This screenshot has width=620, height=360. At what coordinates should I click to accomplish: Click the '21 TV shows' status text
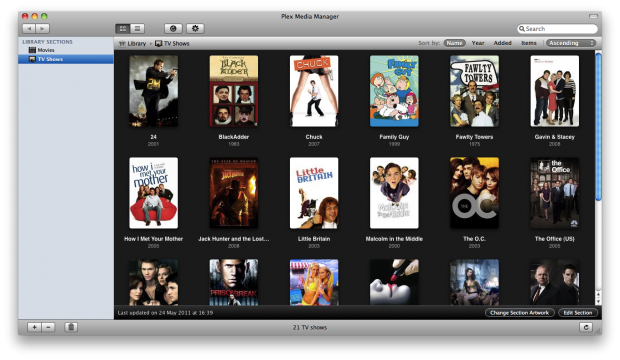pos(310,328)
